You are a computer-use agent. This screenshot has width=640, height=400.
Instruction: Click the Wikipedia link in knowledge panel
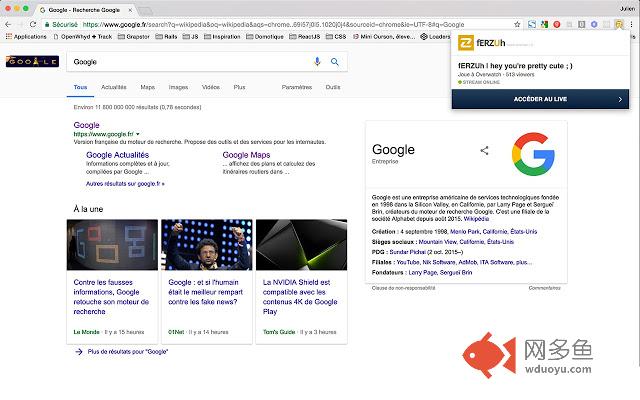point(476,219)
